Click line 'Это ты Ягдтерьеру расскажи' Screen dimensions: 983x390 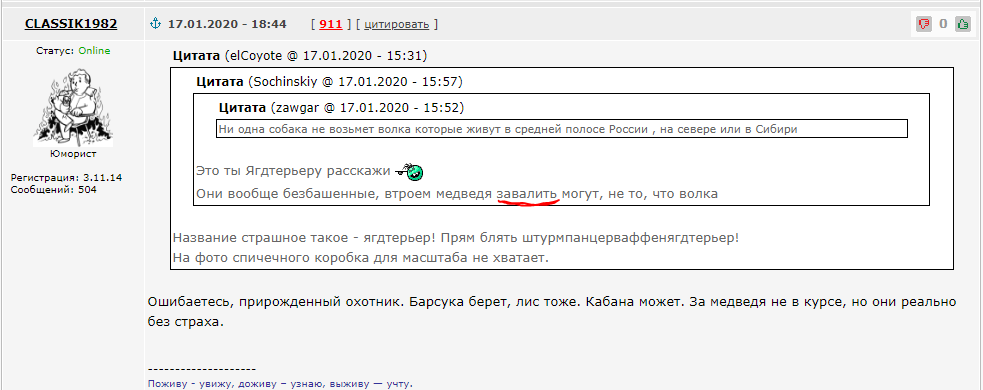293,171
